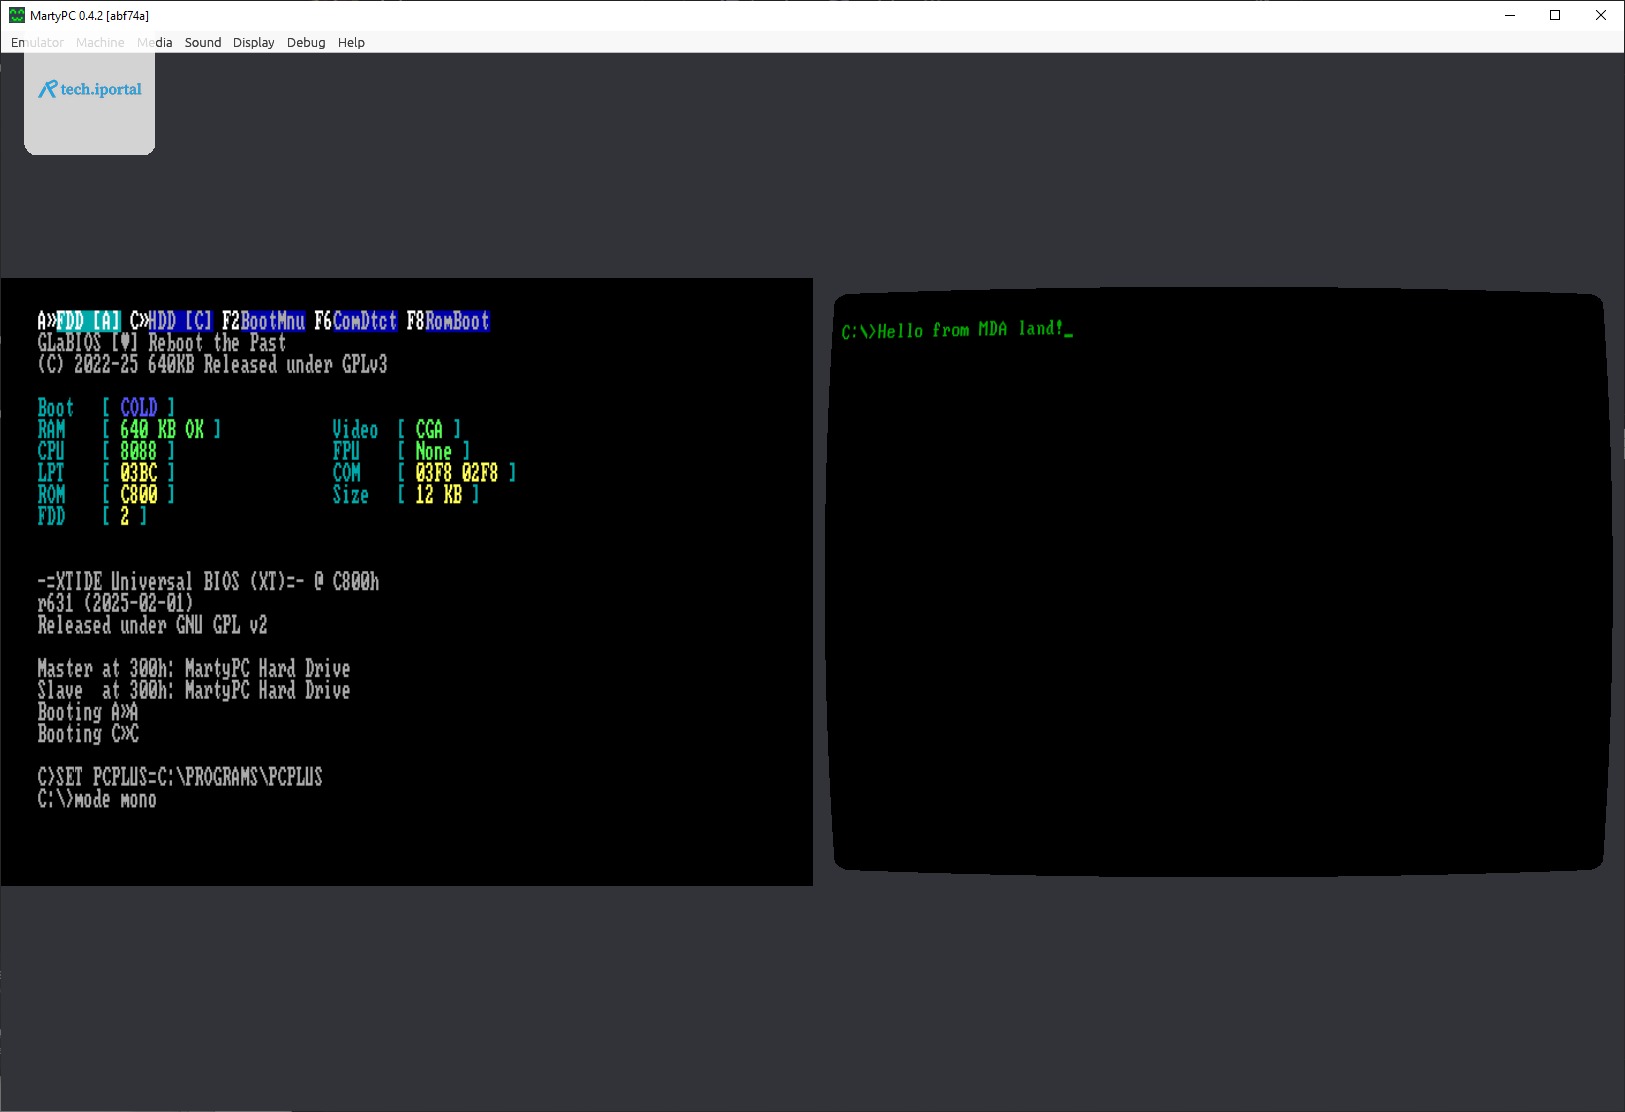Screen dimensions: 1625x1112
Task: Click the Size value "12 KB"
Action: point(439,495)
